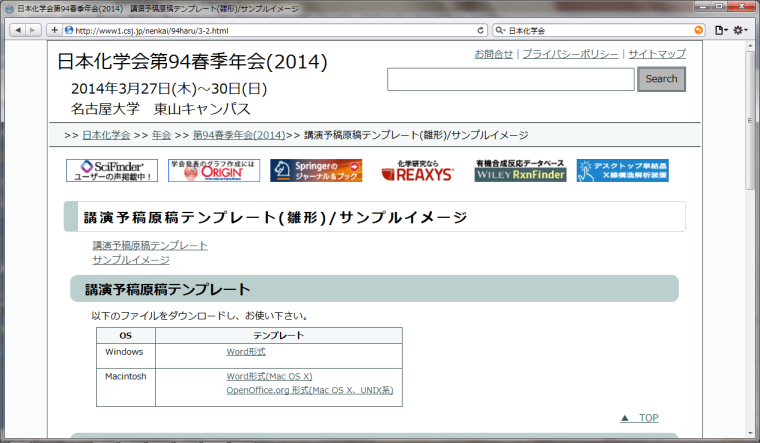Image resolution: width=760 pixels, height=443 pixels.
Task: Open the ORIGIN graph software banner
Action: click(214, 171)
